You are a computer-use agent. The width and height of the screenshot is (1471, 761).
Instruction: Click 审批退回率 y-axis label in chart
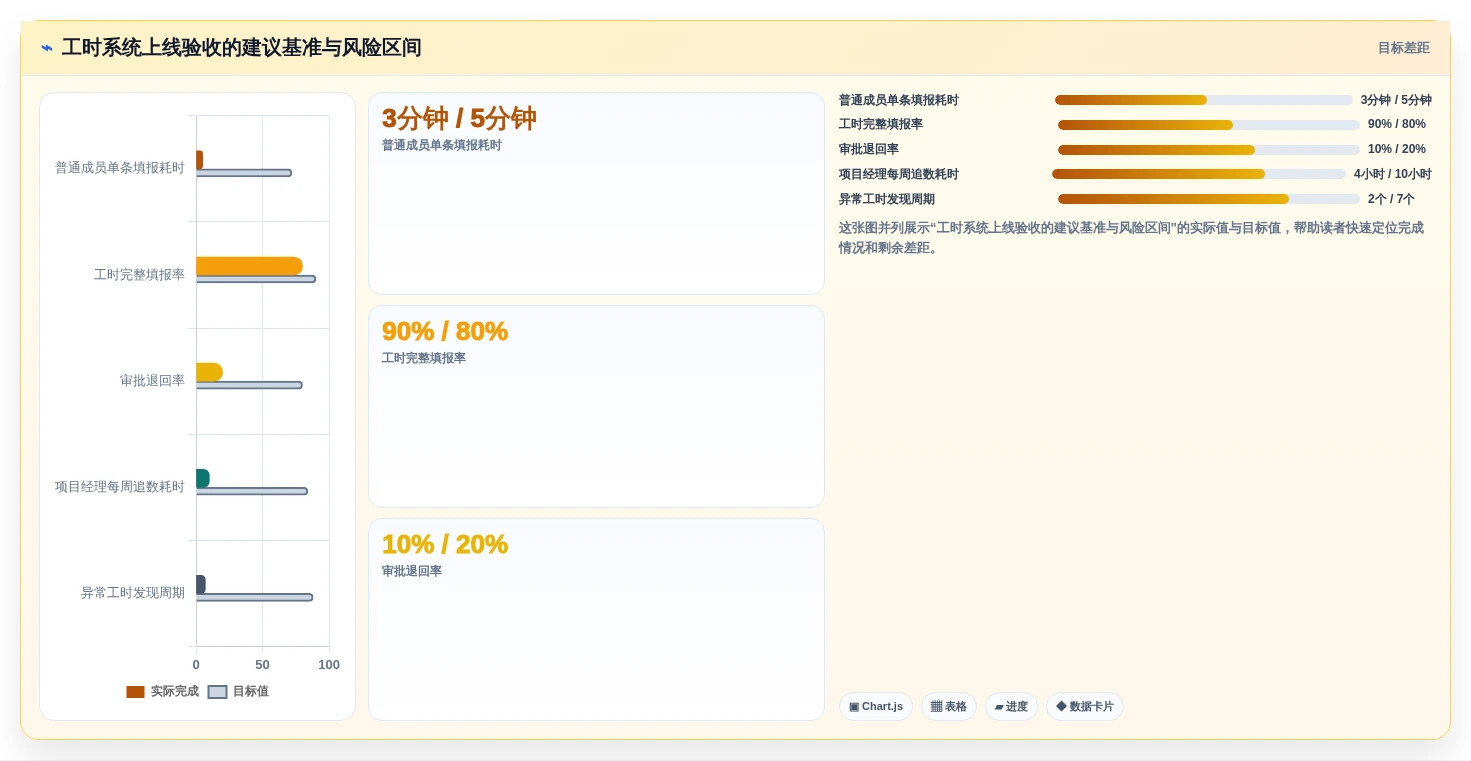coord(152,381)
